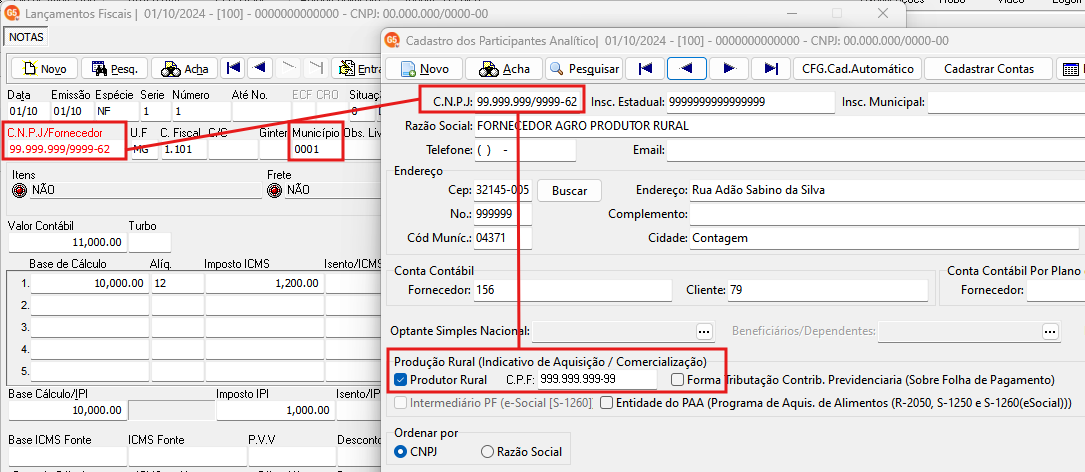Open Optante Simples Nacional ellipsis button

704,332
